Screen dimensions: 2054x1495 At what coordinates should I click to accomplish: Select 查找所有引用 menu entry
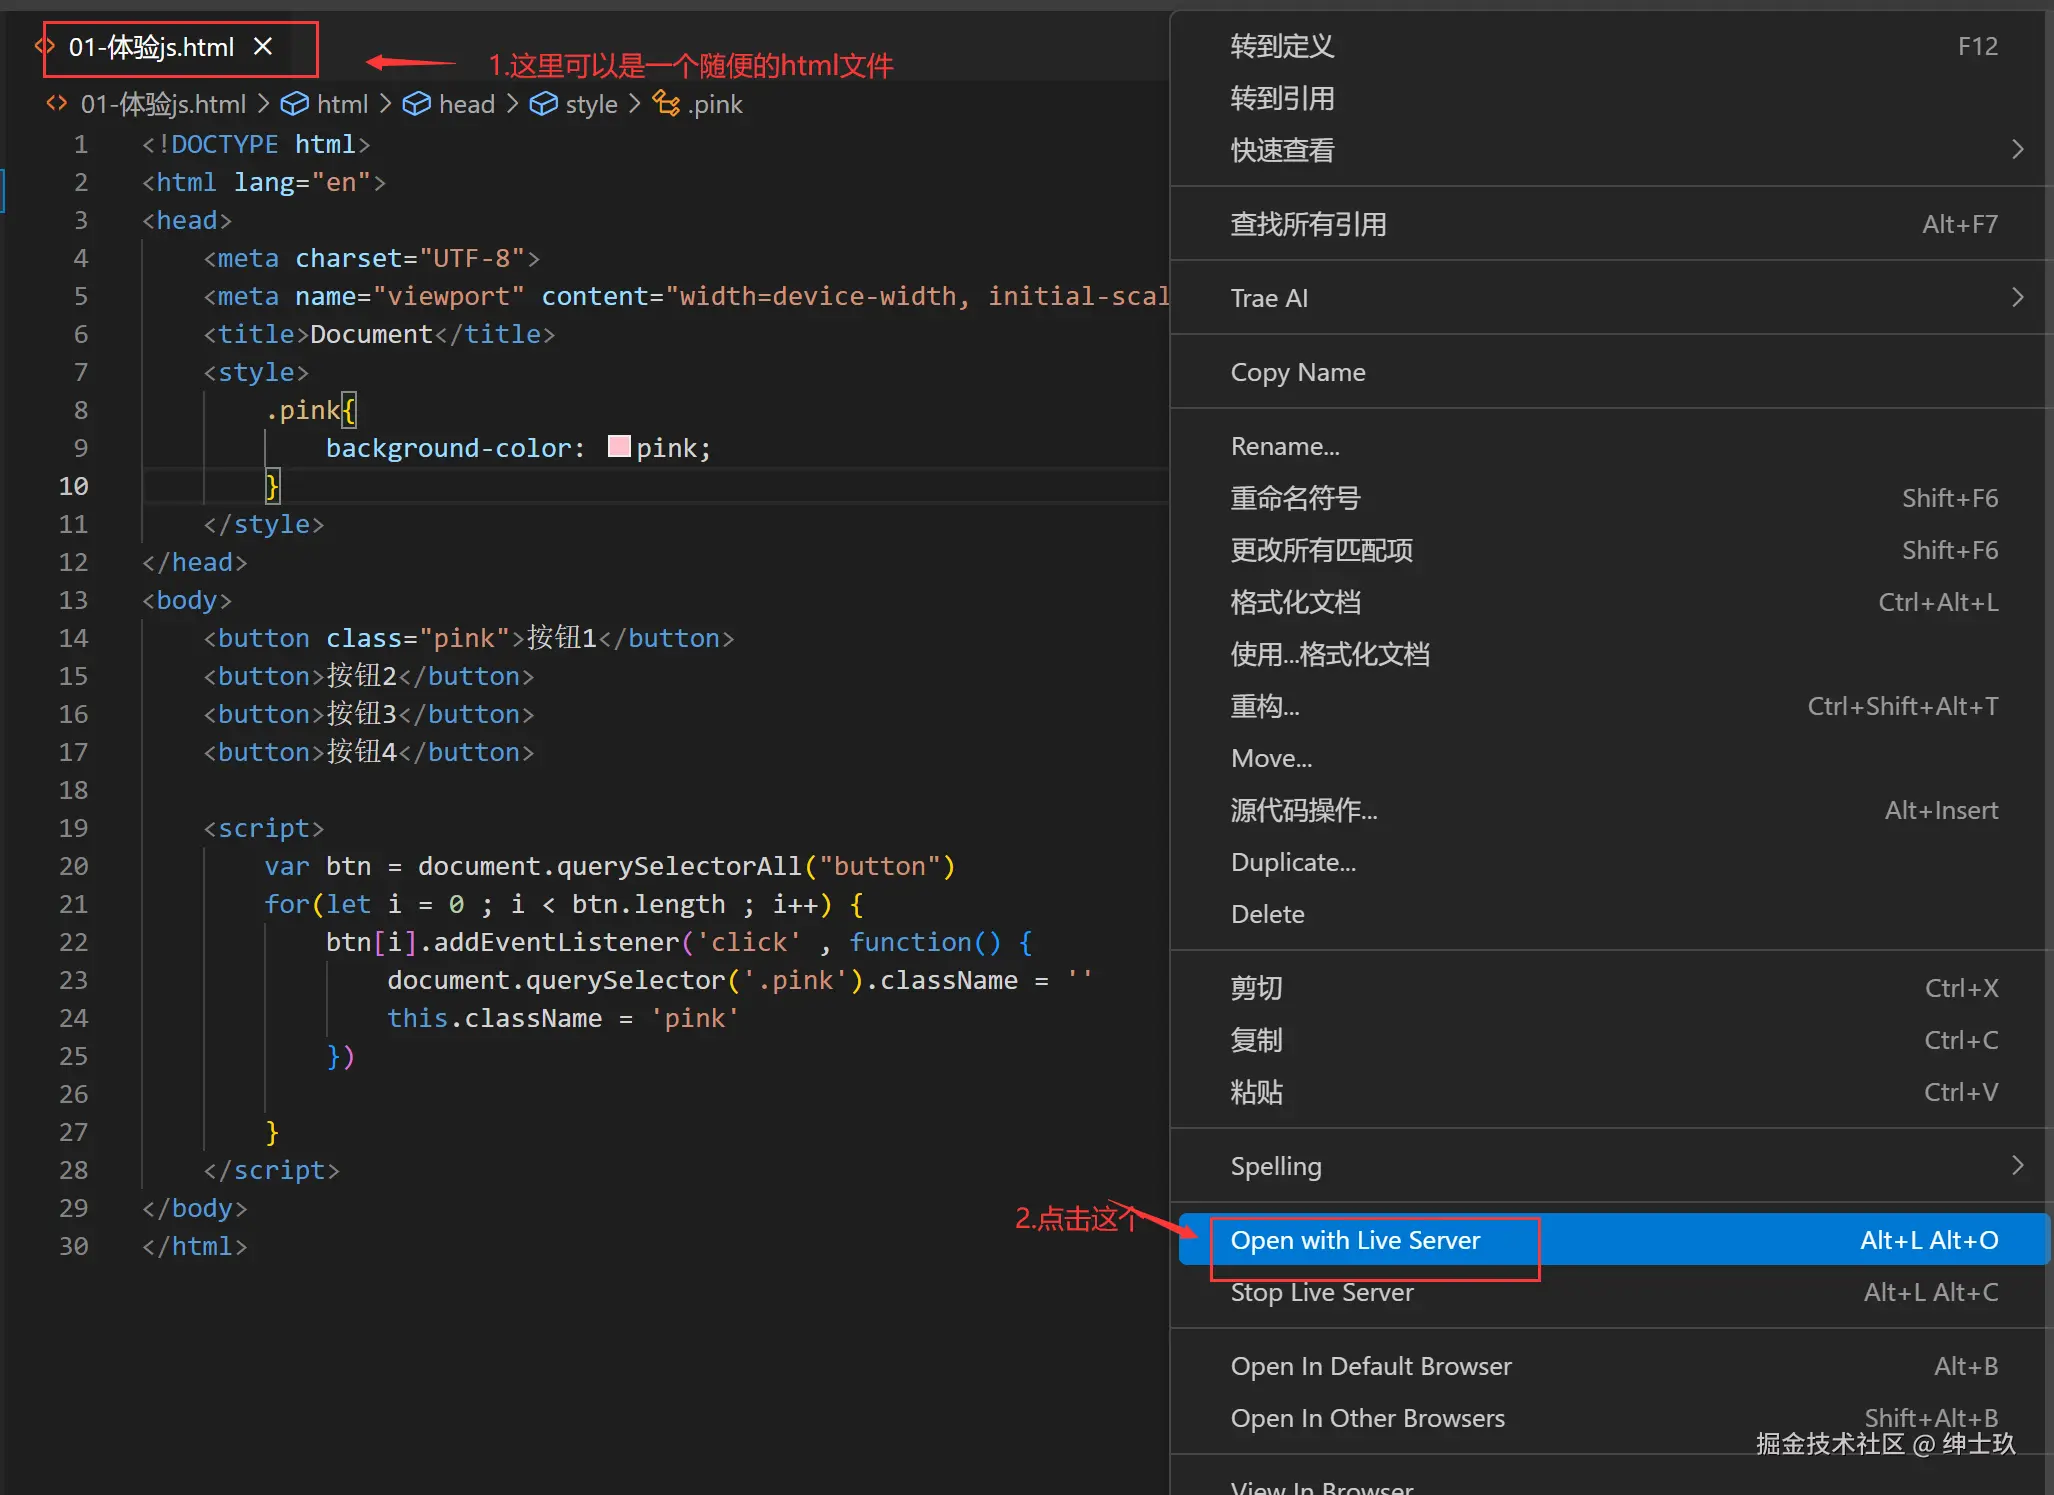[1611, 224]
